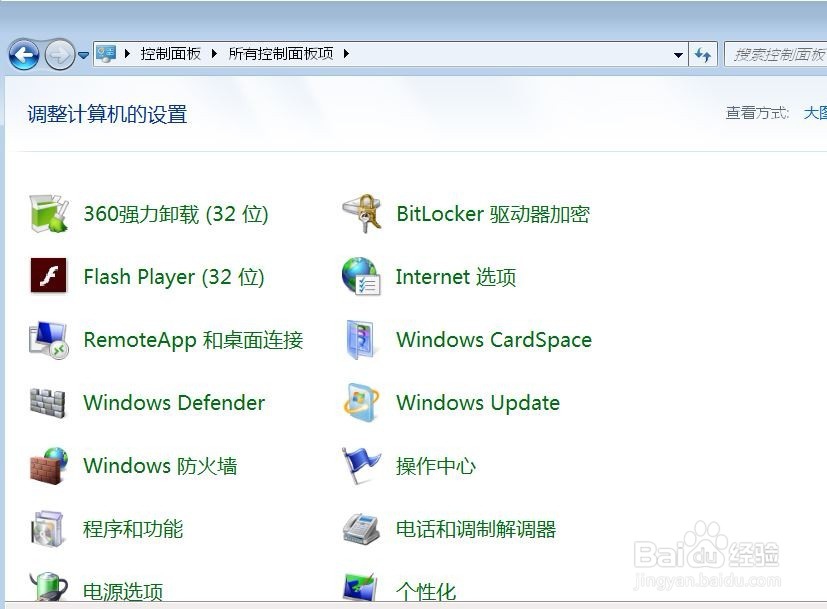827x609 pixels.
Task: Click the RemoteApp 和桌面连接 monitor icon
Action: [49, 340]
